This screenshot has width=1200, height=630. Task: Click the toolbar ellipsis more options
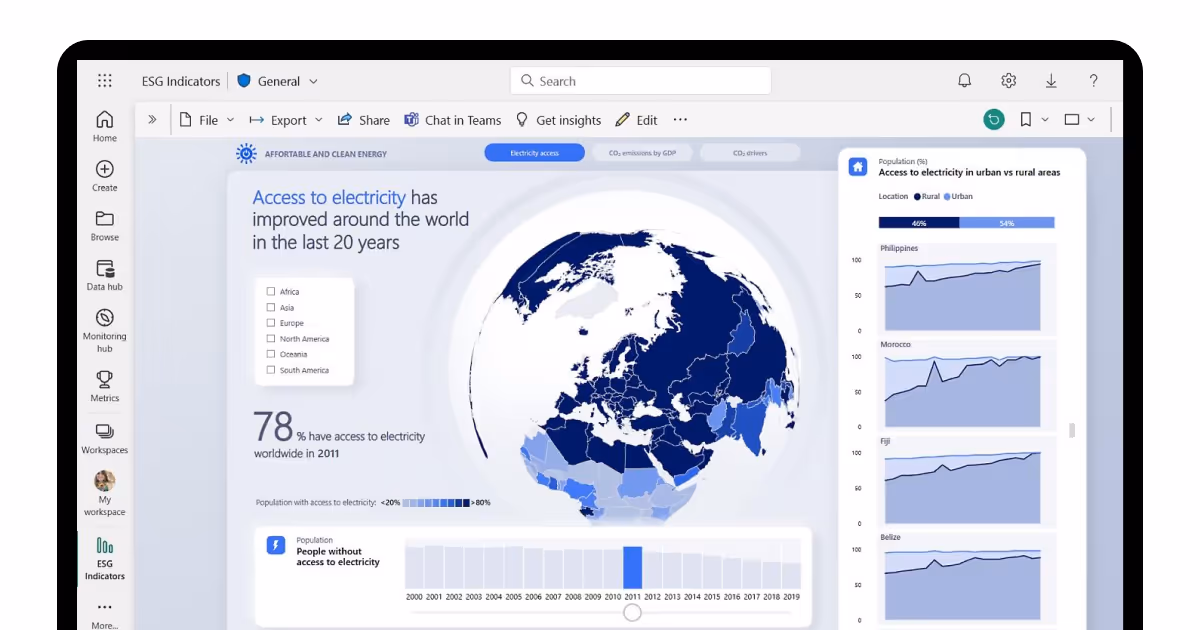pos(680,119)
